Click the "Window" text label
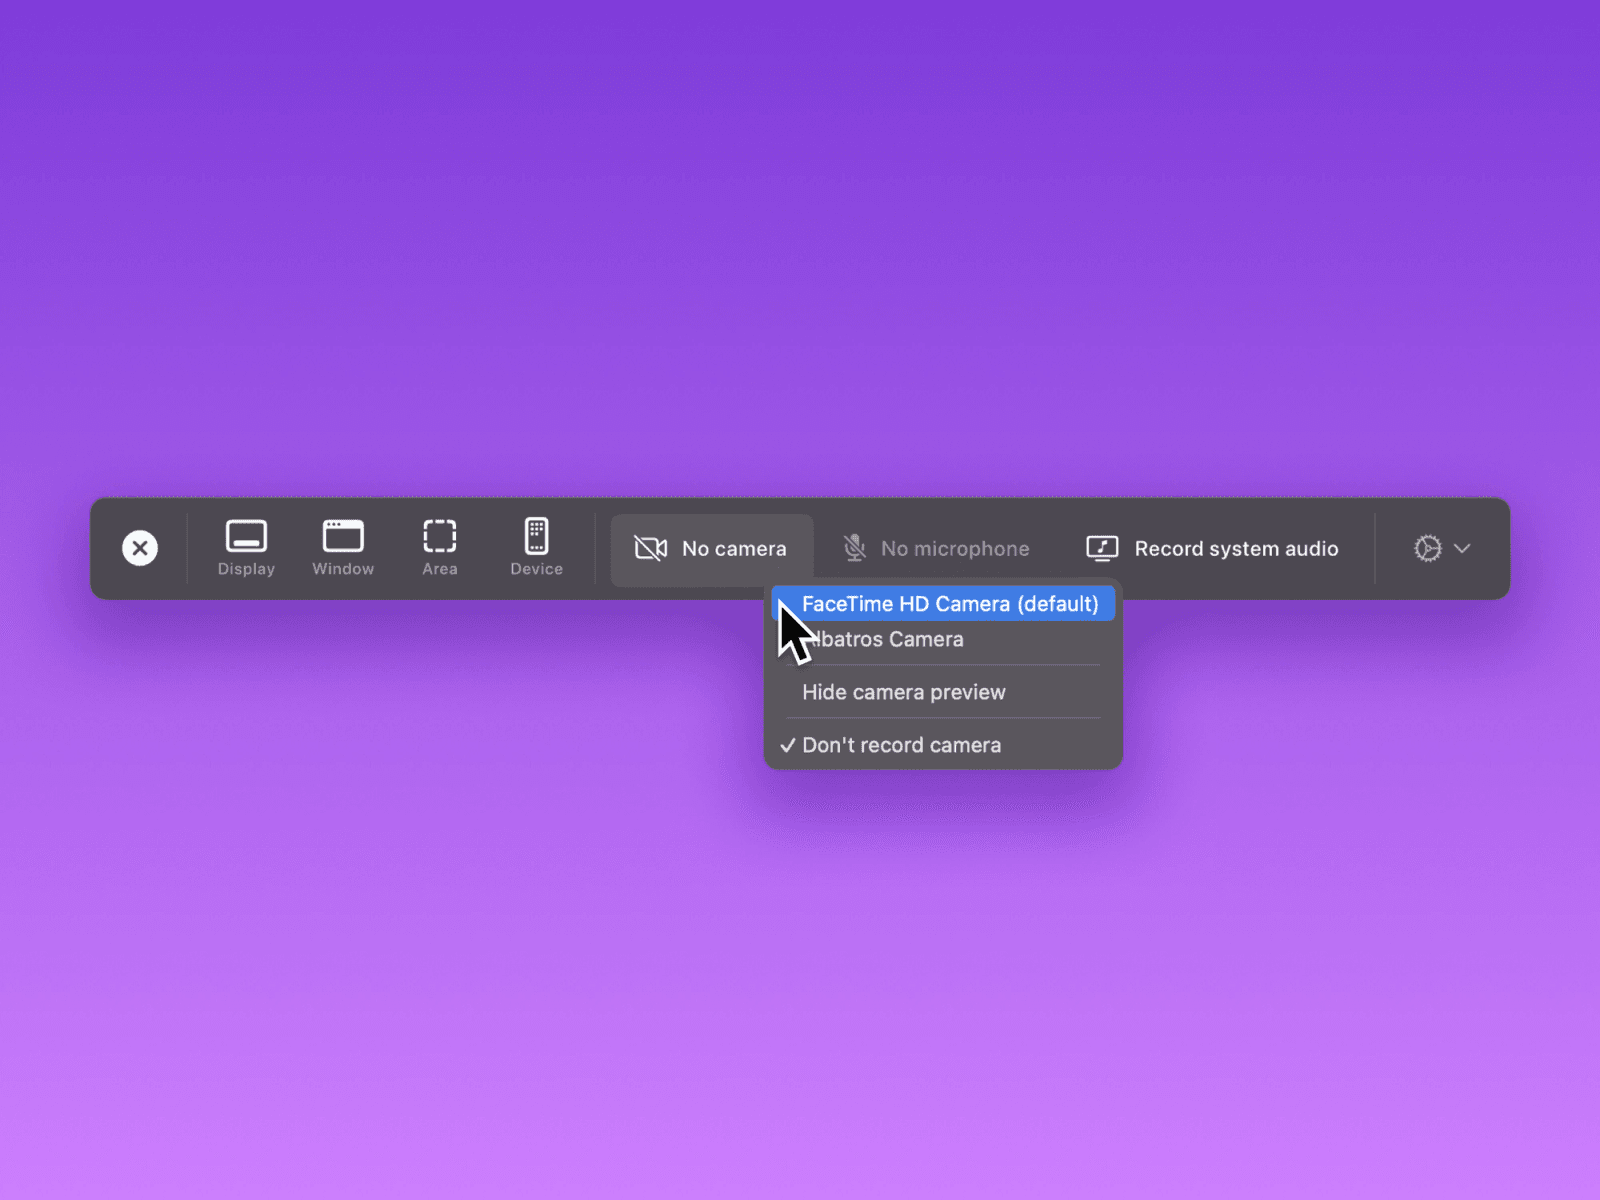The width and height of the screenshot is (1600, 1200). pos(343,569)
